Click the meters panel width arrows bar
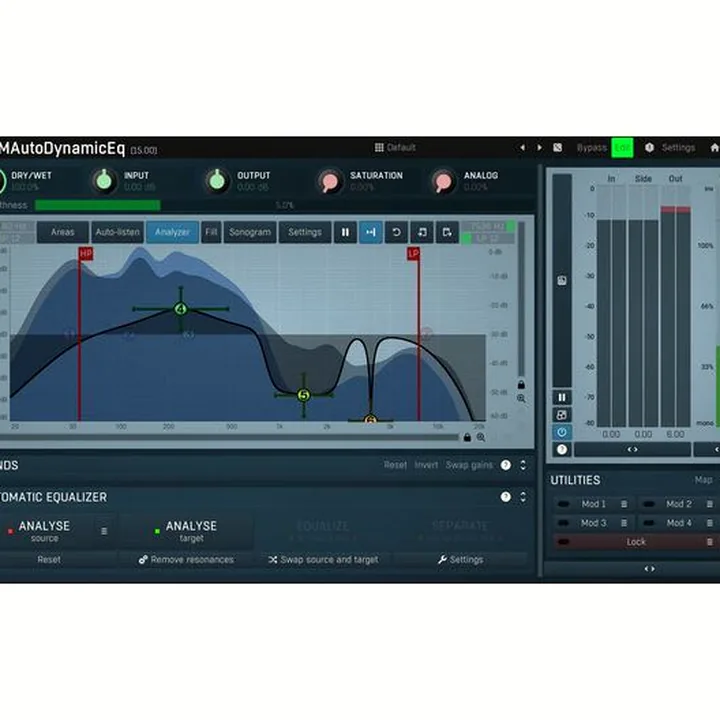Screen dimensions: 720x720 632,450
